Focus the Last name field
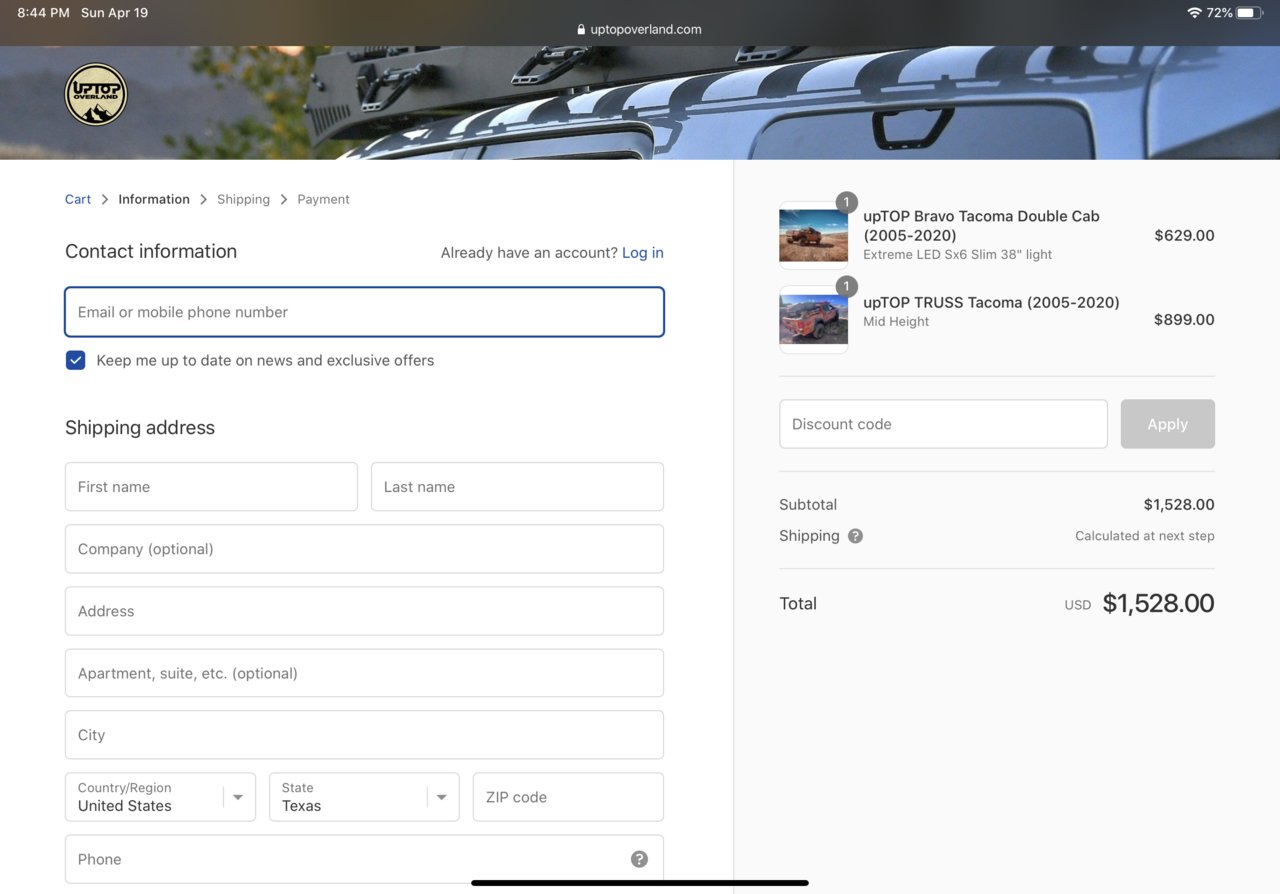 [x=517, y=487]
